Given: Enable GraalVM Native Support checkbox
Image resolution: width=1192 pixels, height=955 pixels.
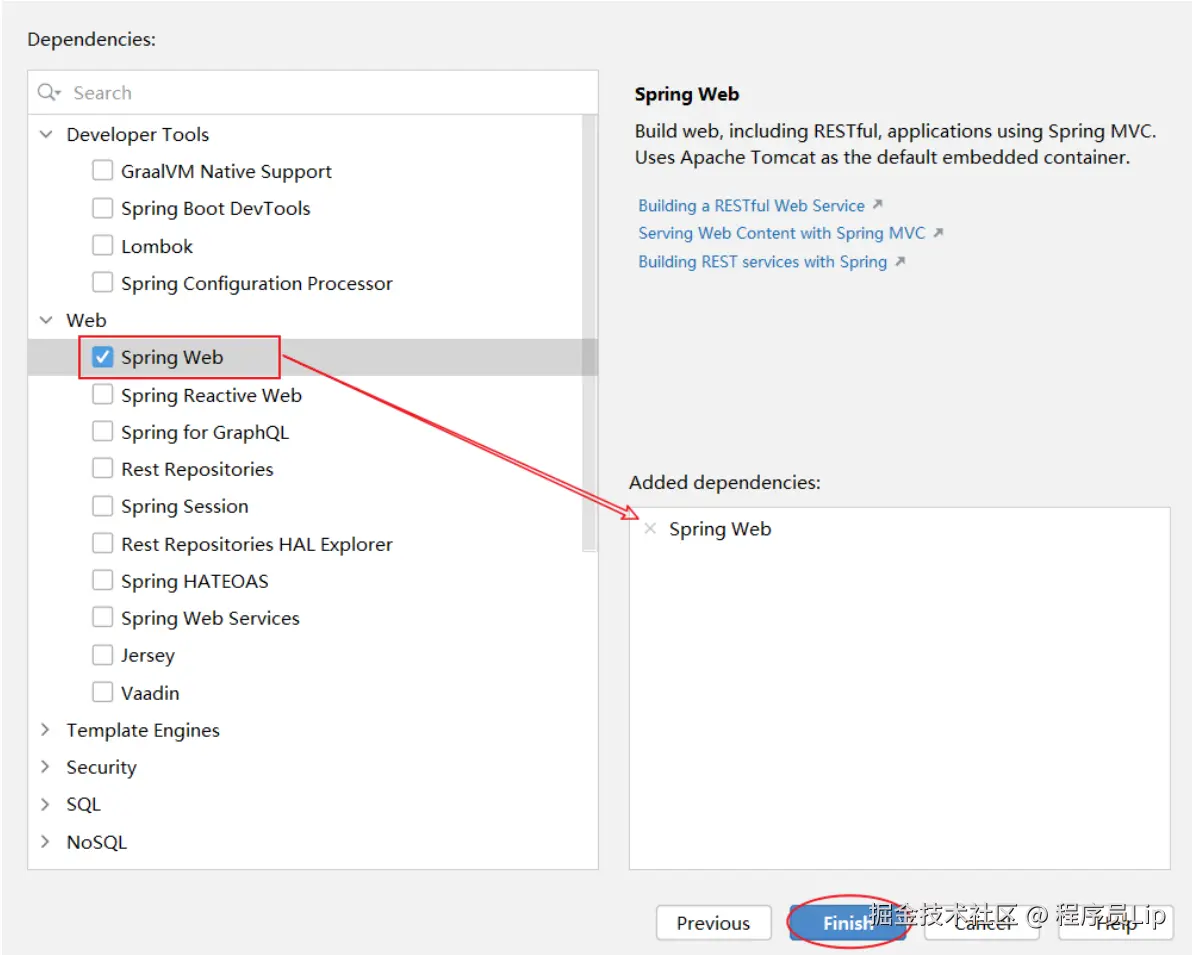Looking at the screenshot, I should pos(103,170).
